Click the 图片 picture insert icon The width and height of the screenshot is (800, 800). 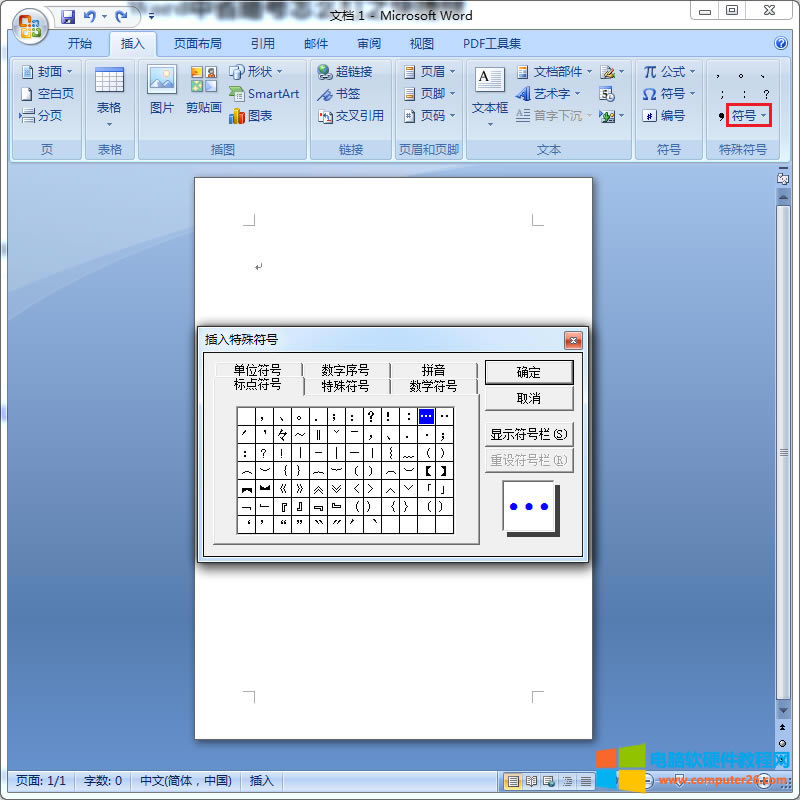click(x=161, y=90)
